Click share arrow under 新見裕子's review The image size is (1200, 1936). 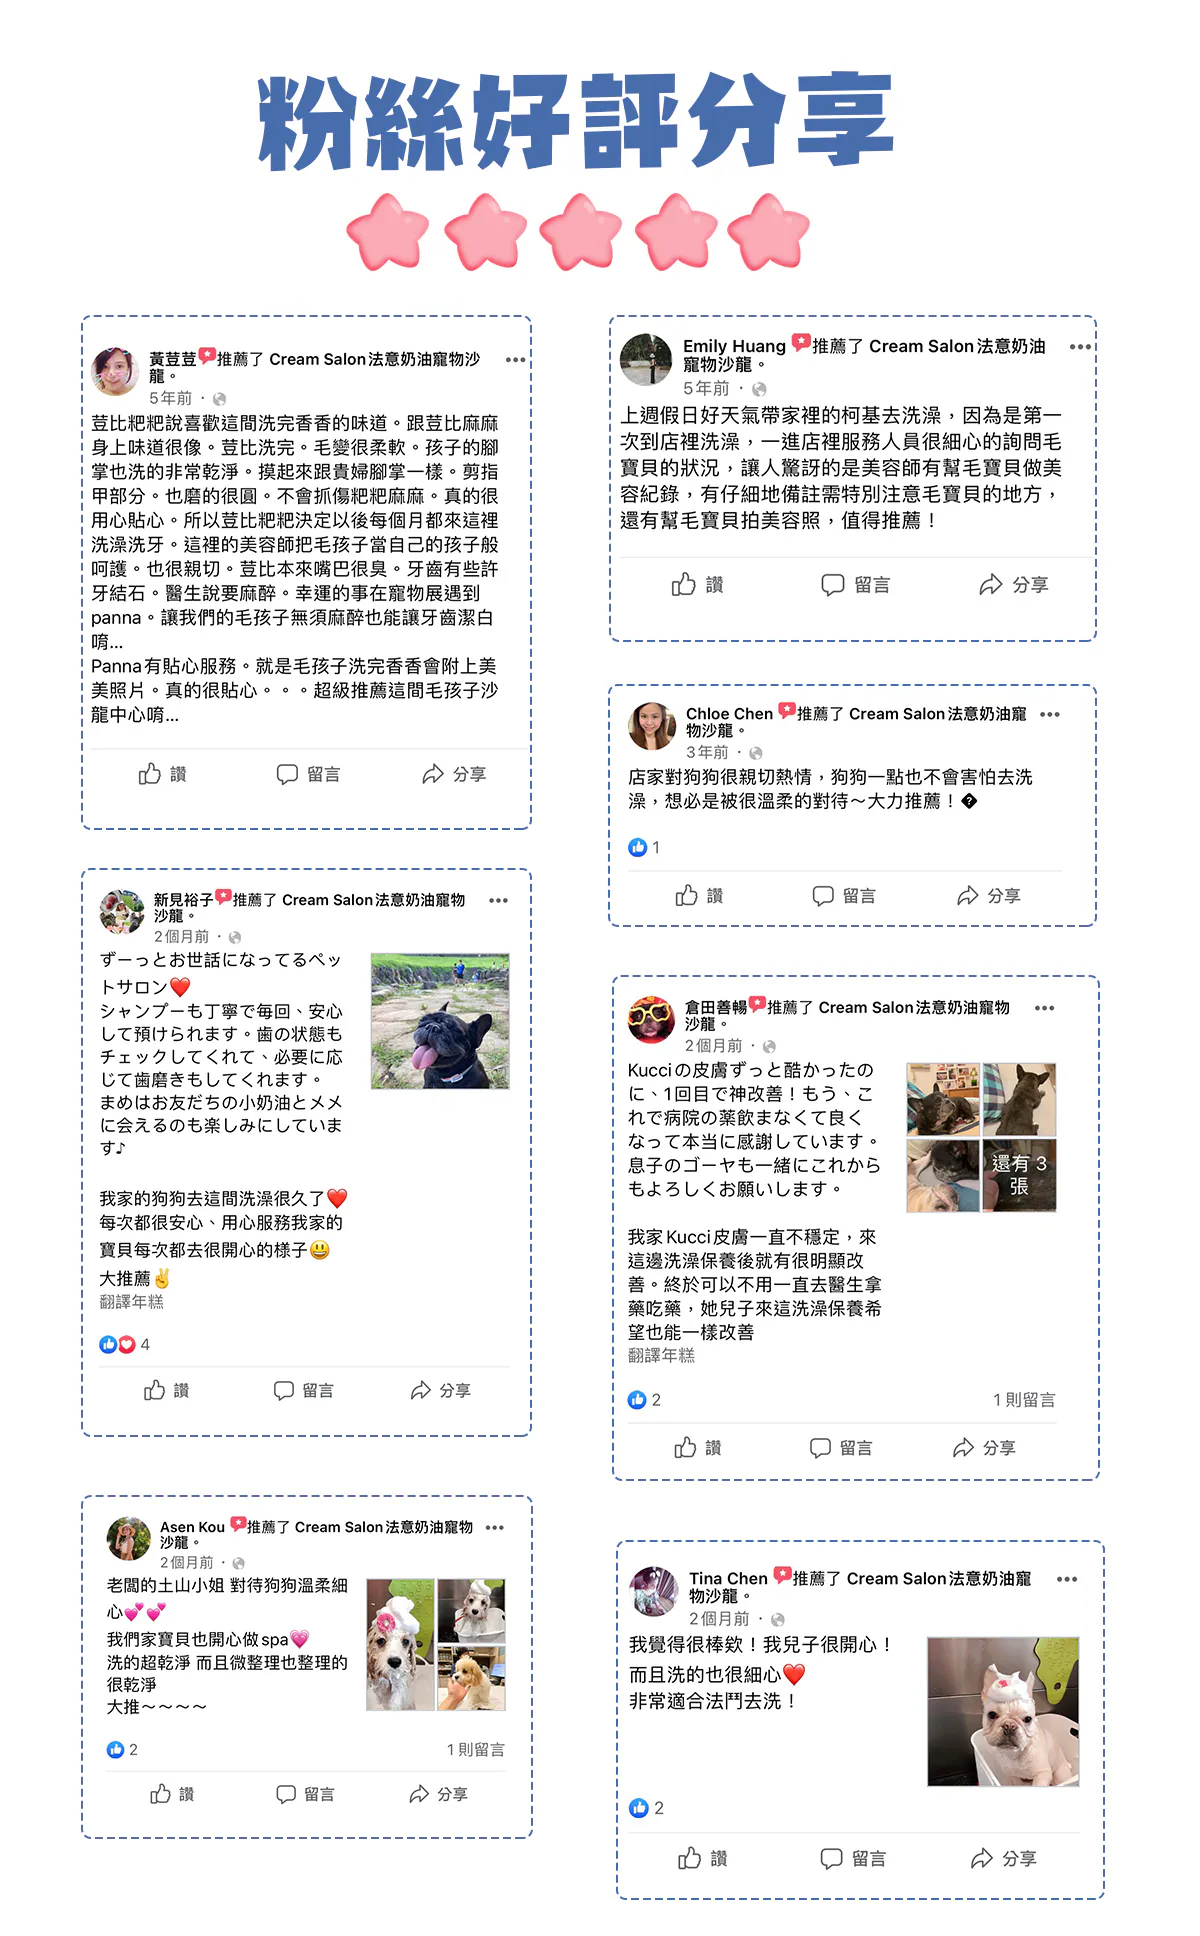(x=421, y=1390)
